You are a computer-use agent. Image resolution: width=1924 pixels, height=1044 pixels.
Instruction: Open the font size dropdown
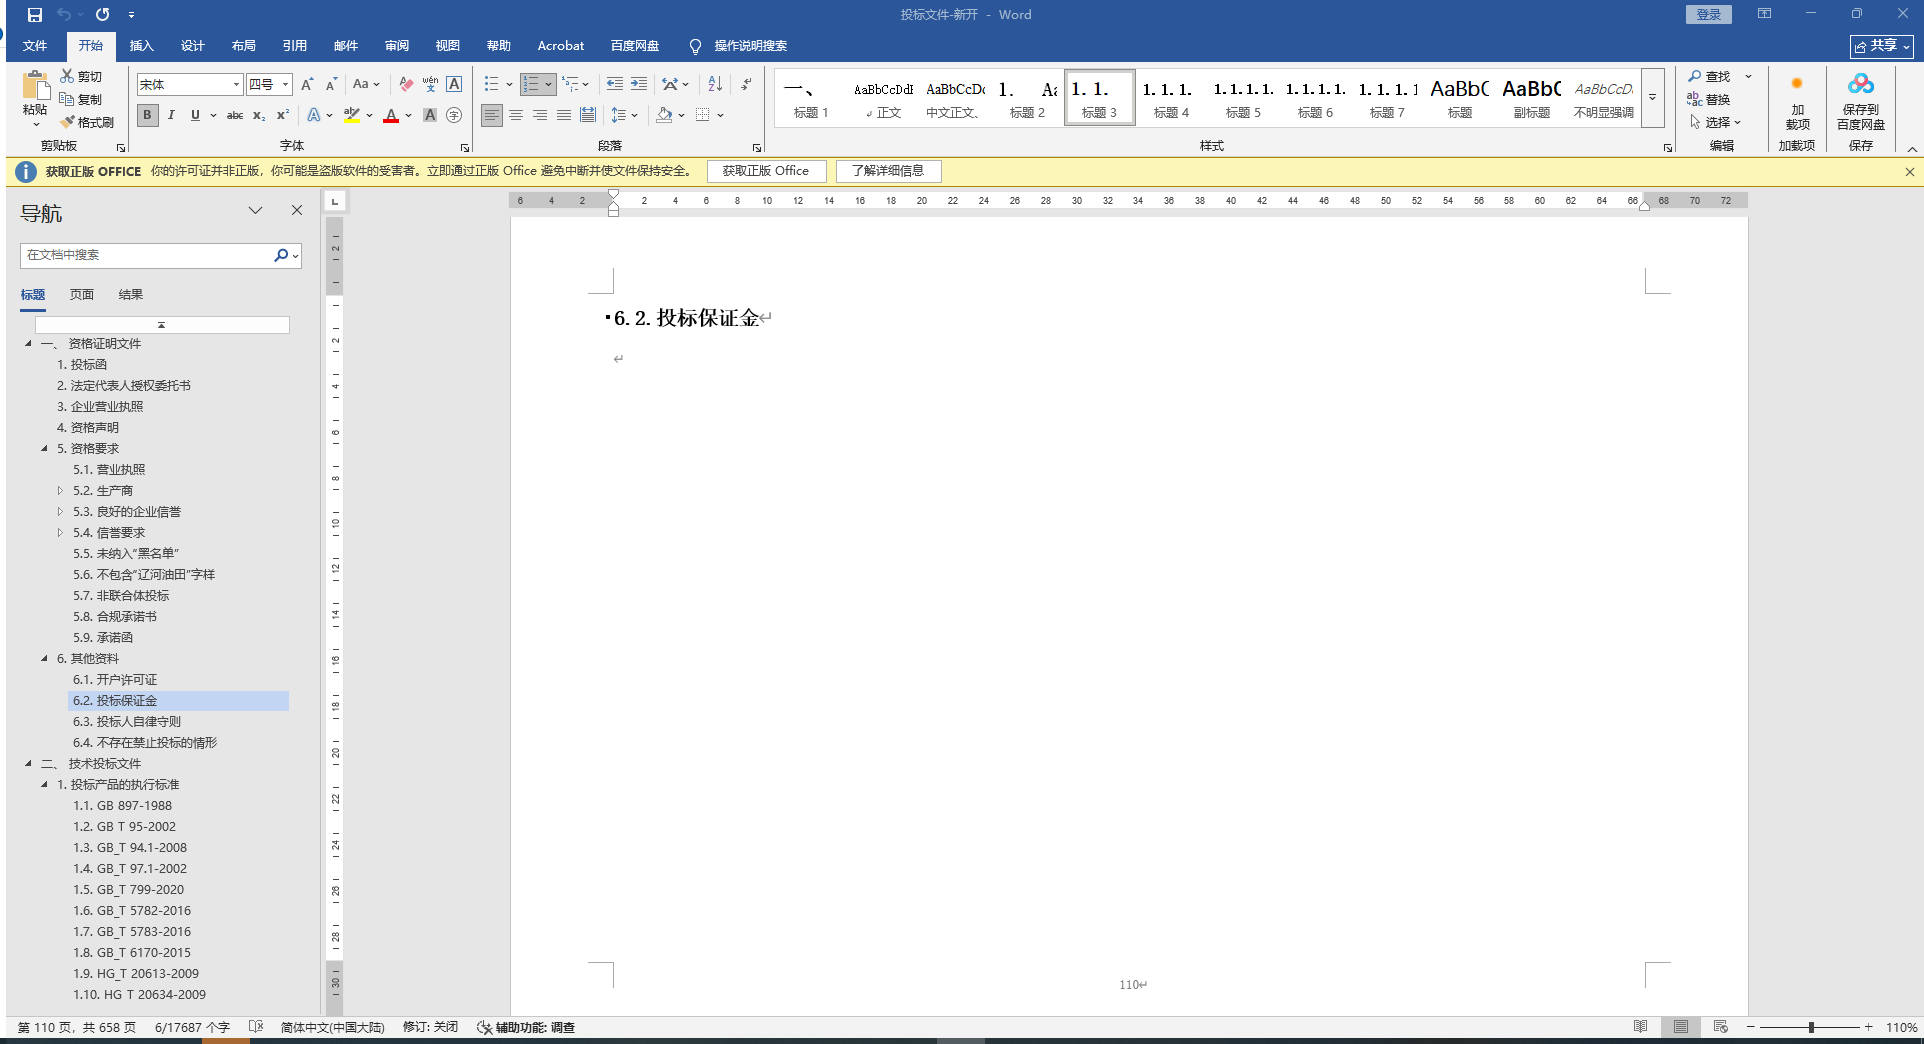(x=285, y=85)
